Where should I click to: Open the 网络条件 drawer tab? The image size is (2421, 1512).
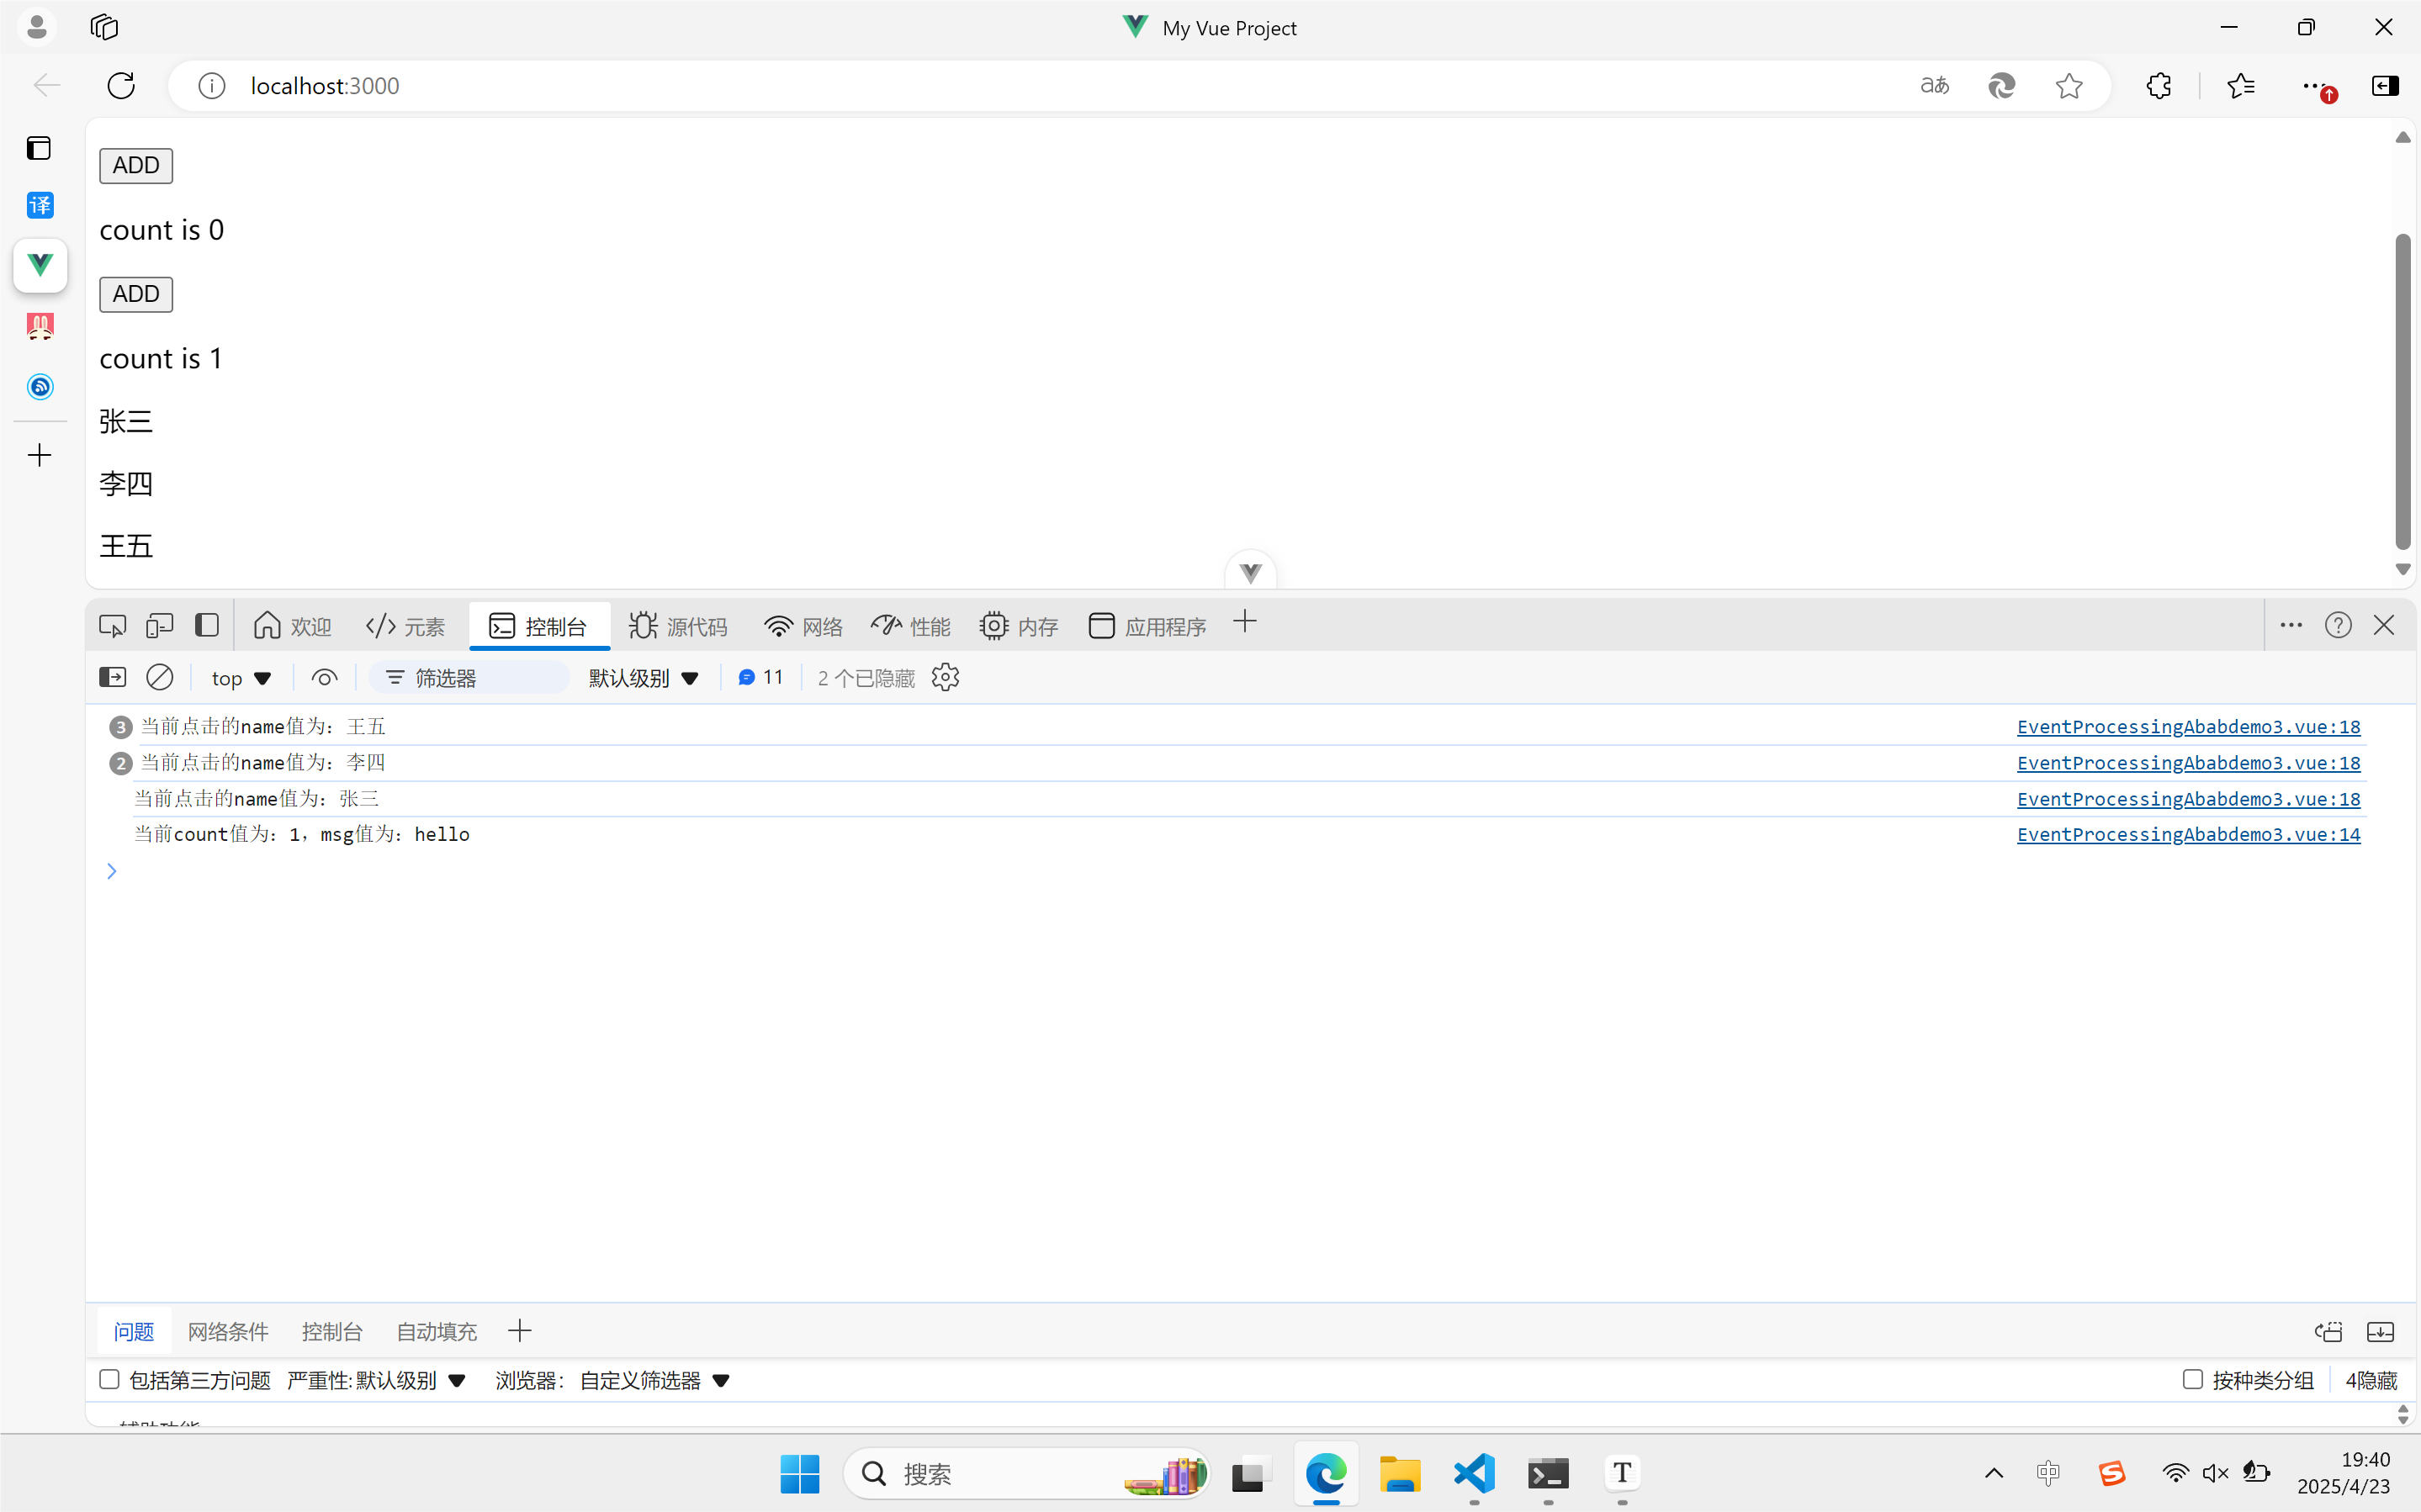point(228,1331)
